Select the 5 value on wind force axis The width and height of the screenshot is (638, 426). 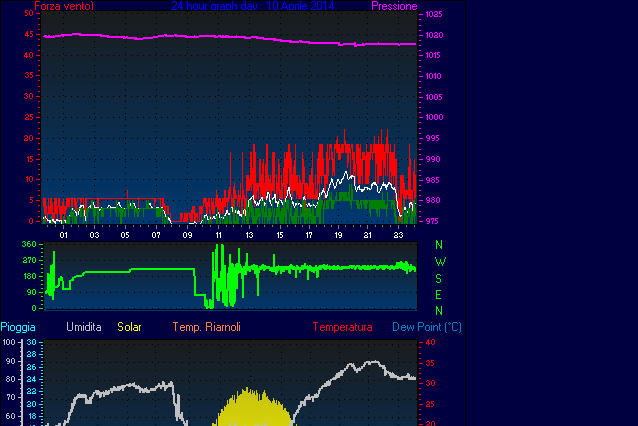31,200
